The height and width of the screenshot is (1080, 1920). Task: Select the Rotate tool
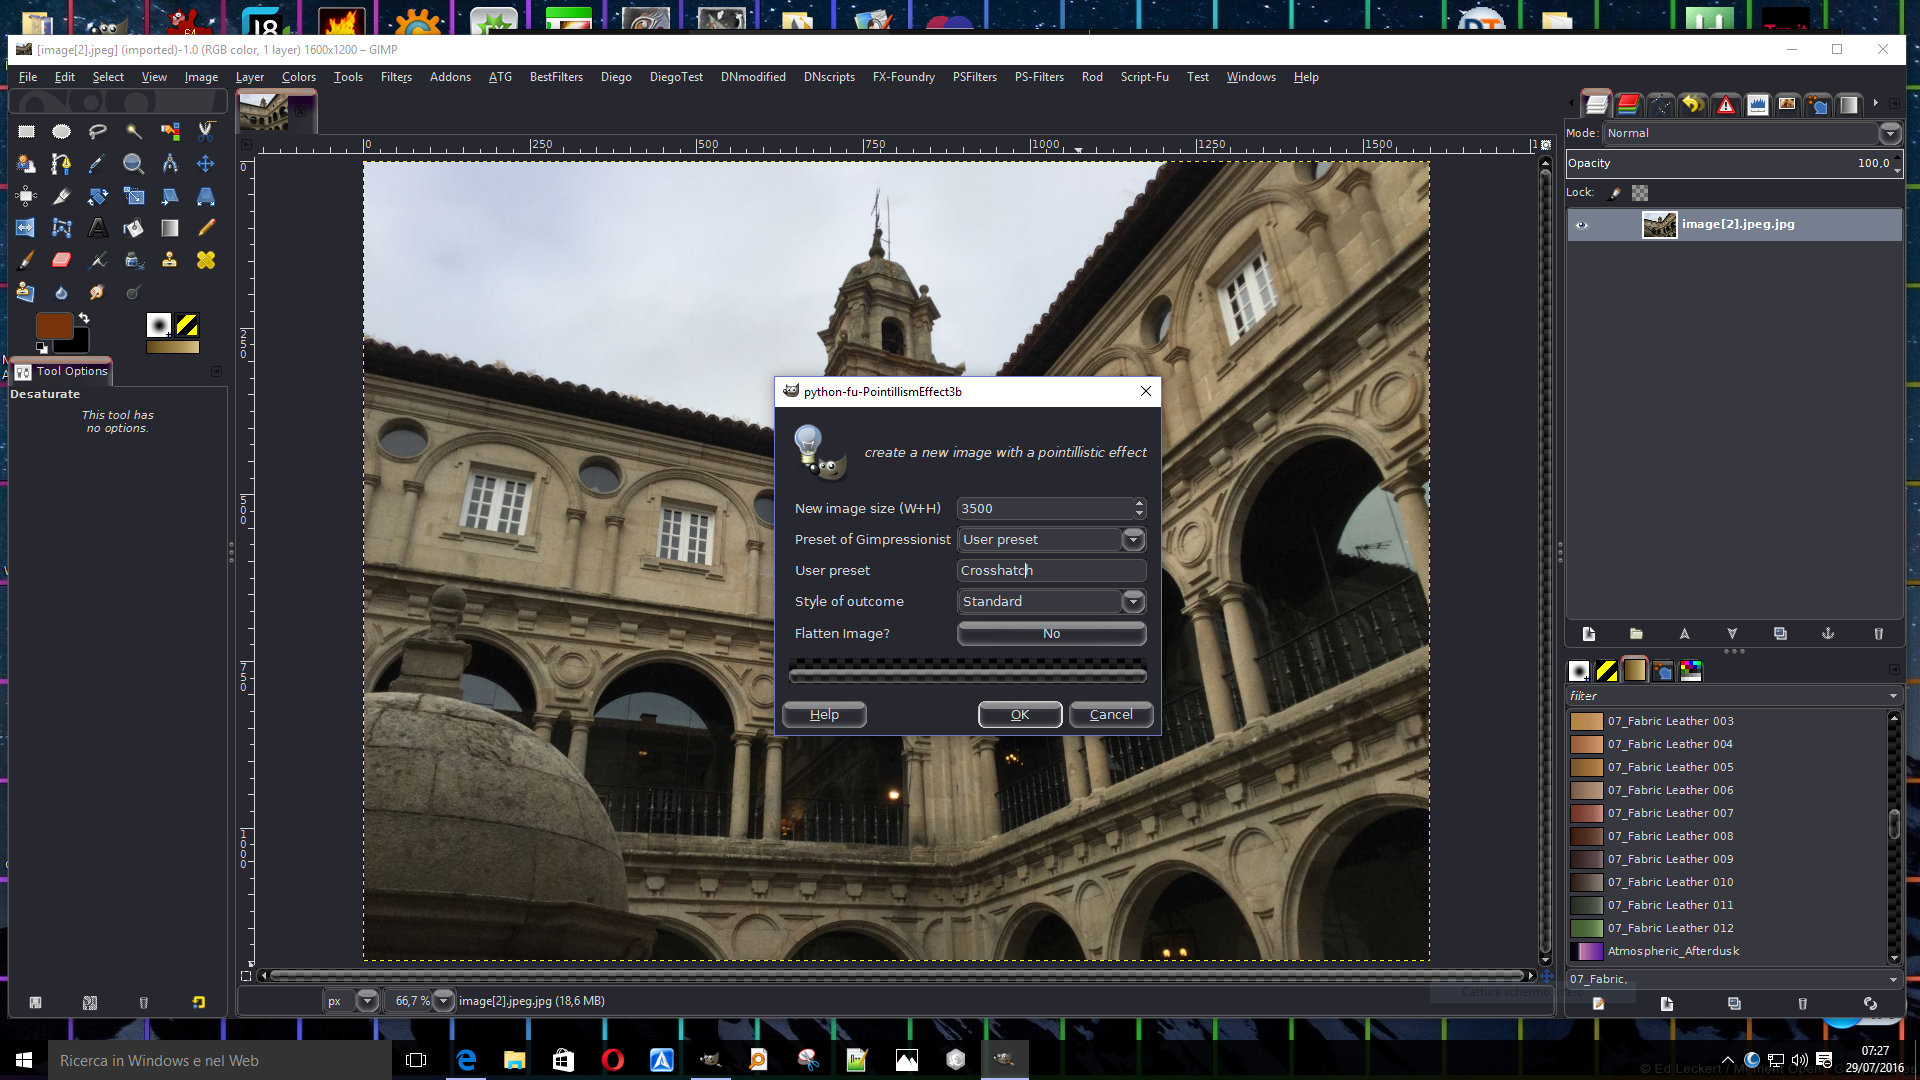[98, 196]
